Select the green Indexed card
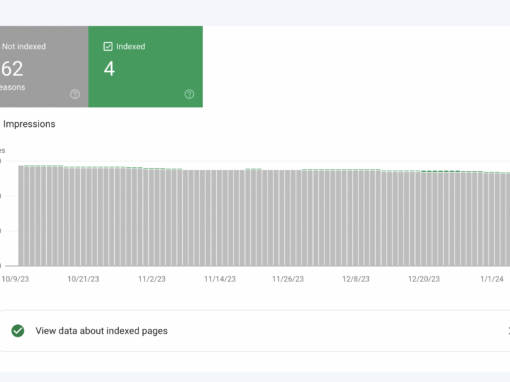510x382 pixels. [x=146, y=67]
